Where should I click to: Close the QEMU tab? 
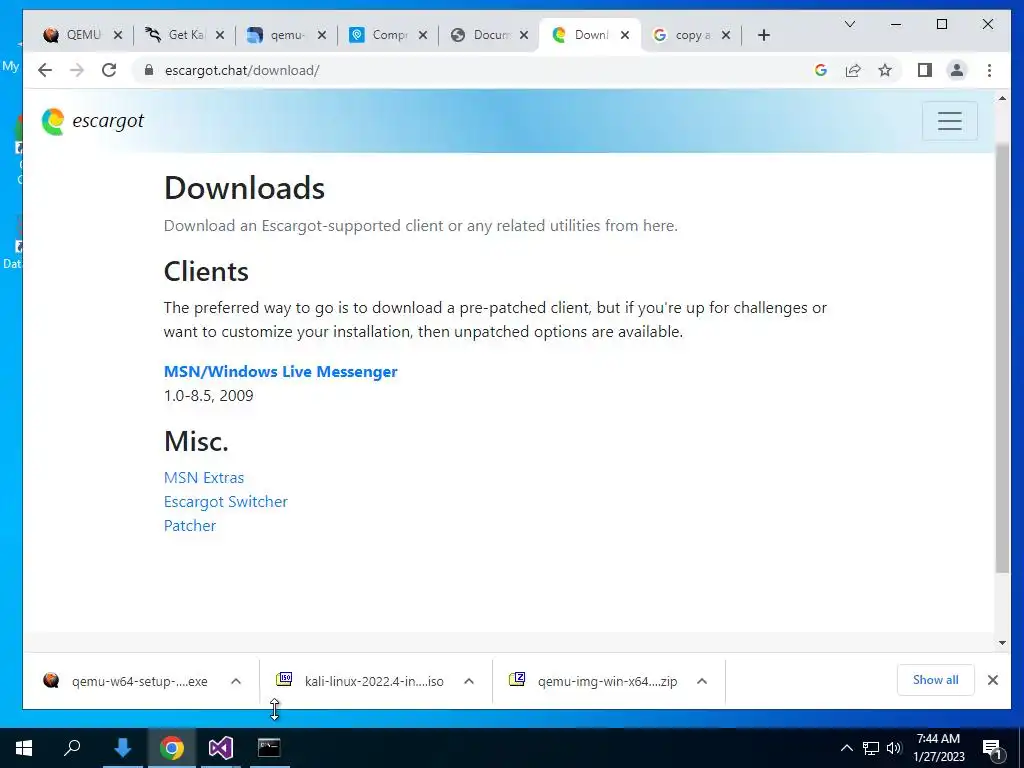118,35
